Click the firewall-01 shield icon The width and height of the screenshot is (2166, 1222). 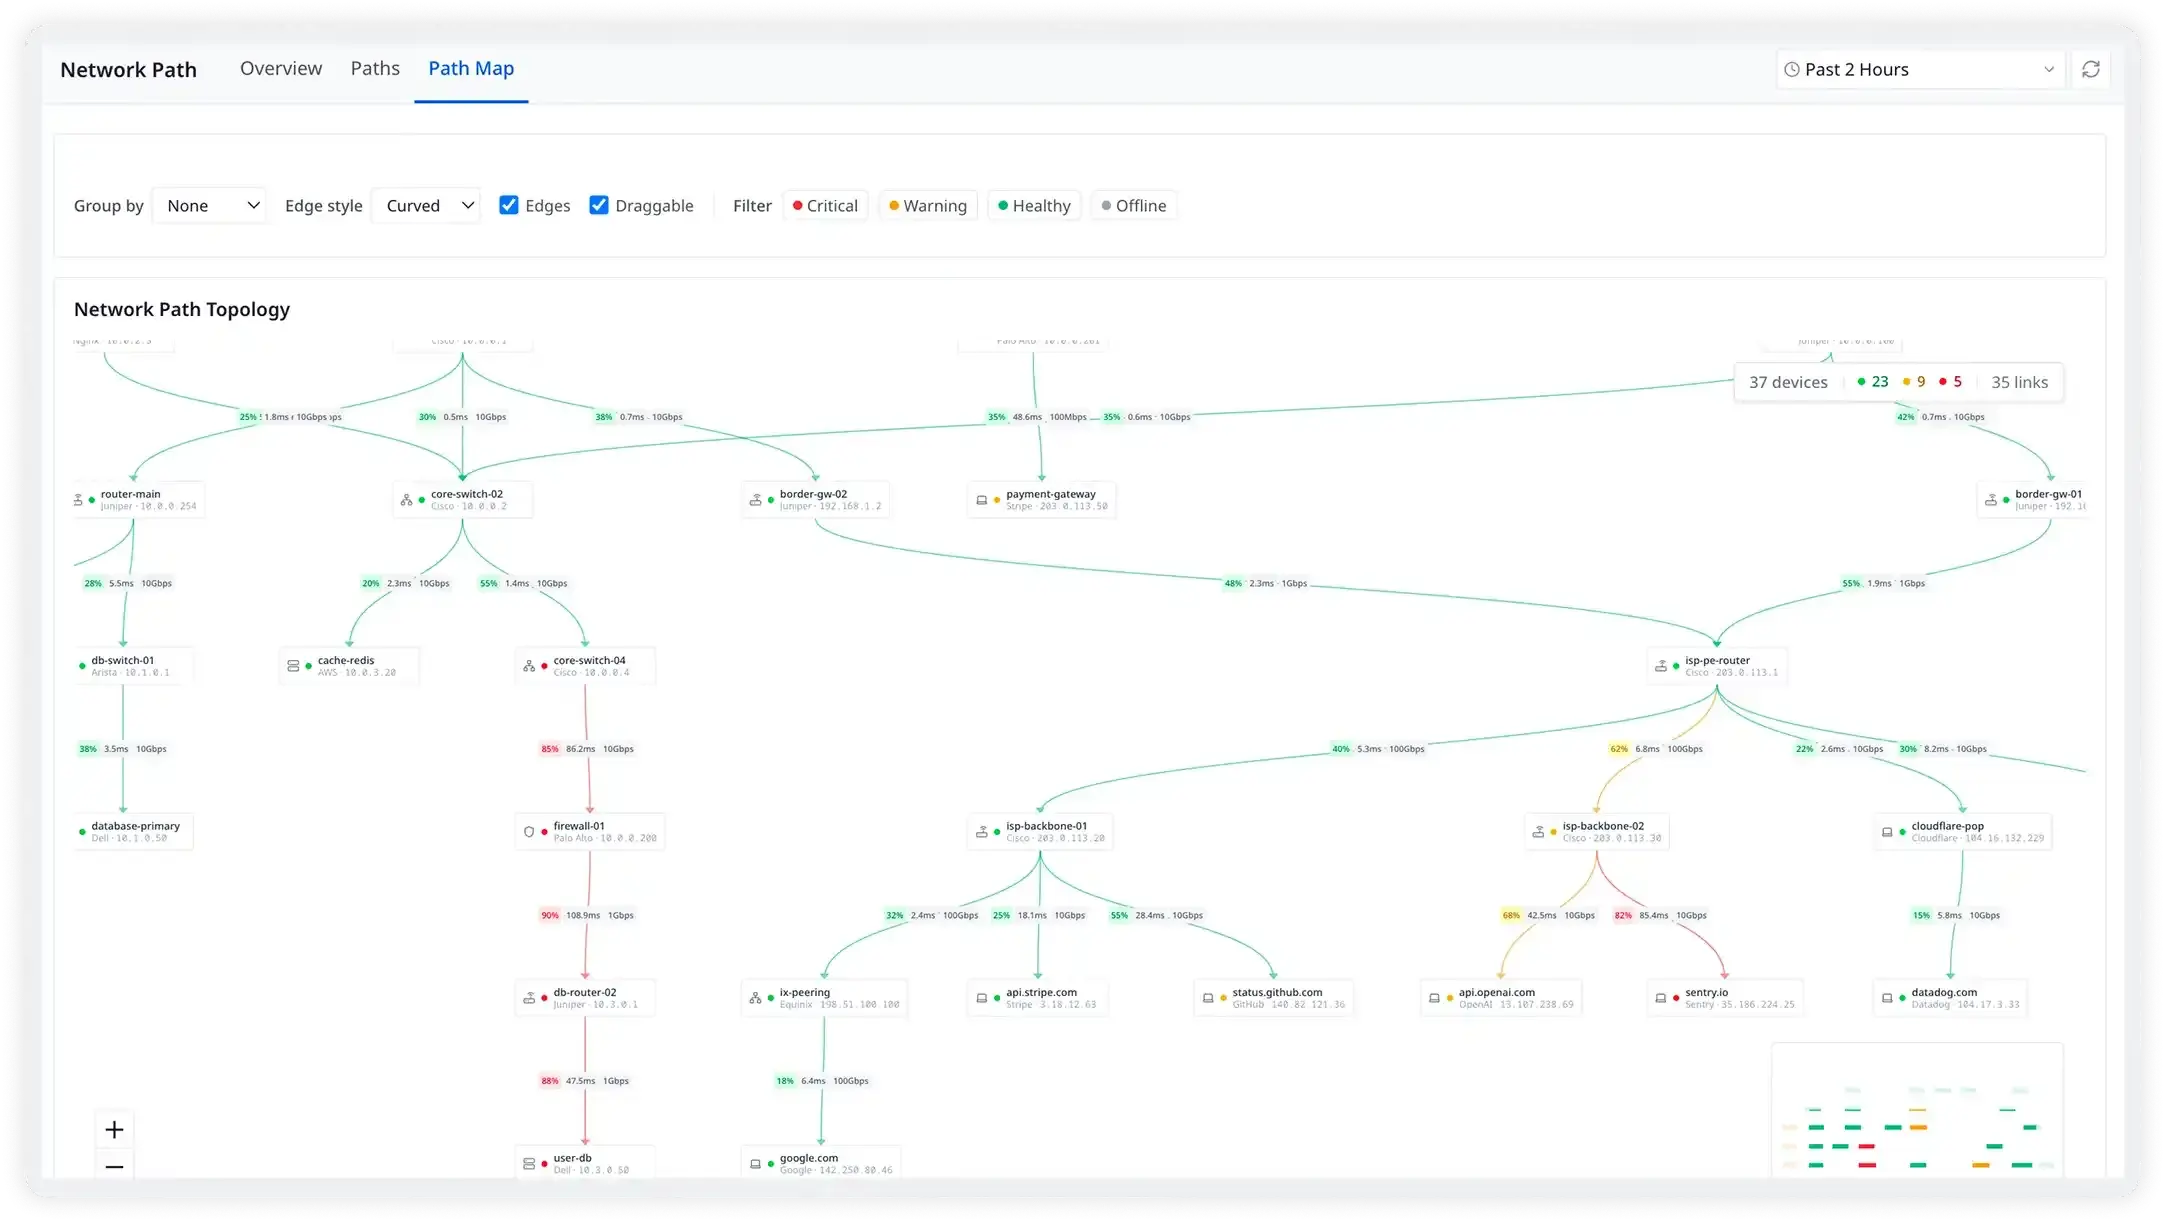click(531, 831)
